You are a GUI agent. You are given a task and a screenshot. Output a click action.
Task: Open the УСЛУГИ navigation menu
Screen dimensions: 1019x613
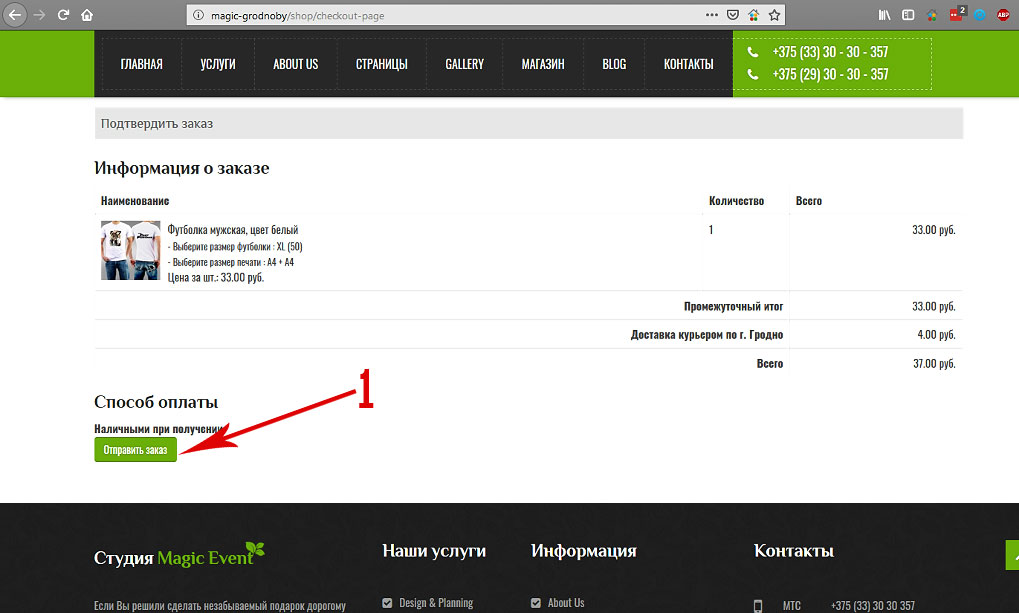[217, 64]
